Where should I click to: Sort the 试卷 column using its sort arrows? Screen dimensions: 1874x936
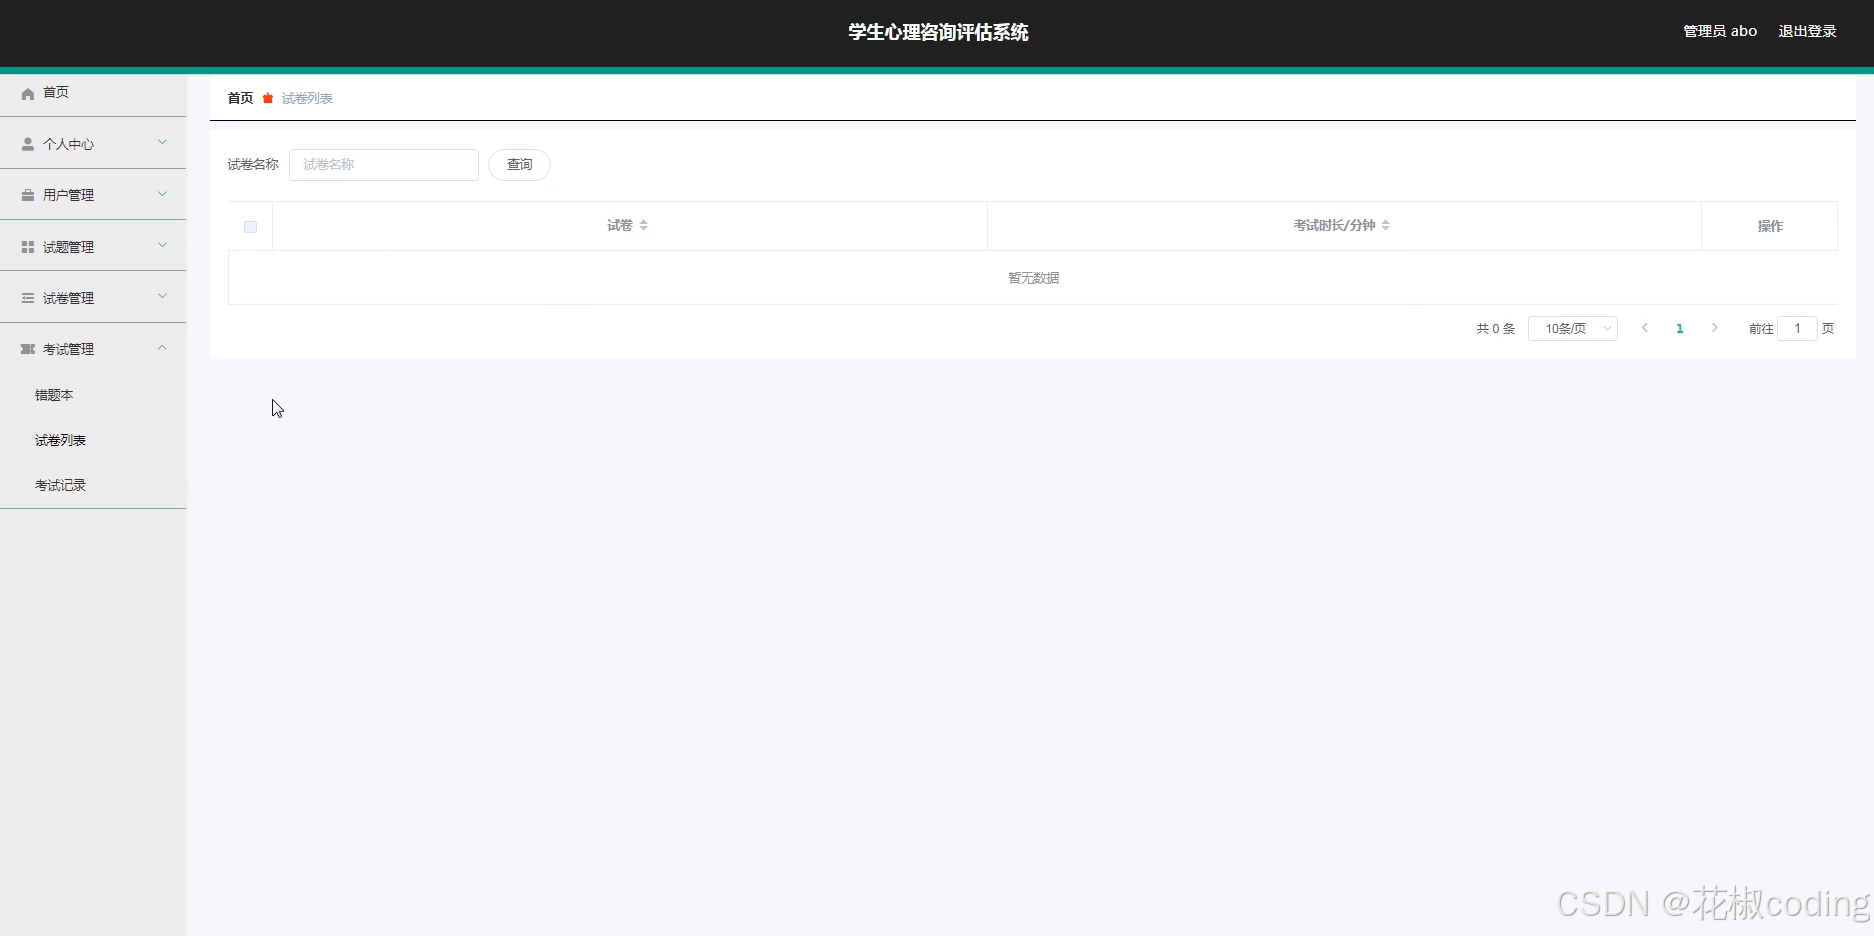645,225
